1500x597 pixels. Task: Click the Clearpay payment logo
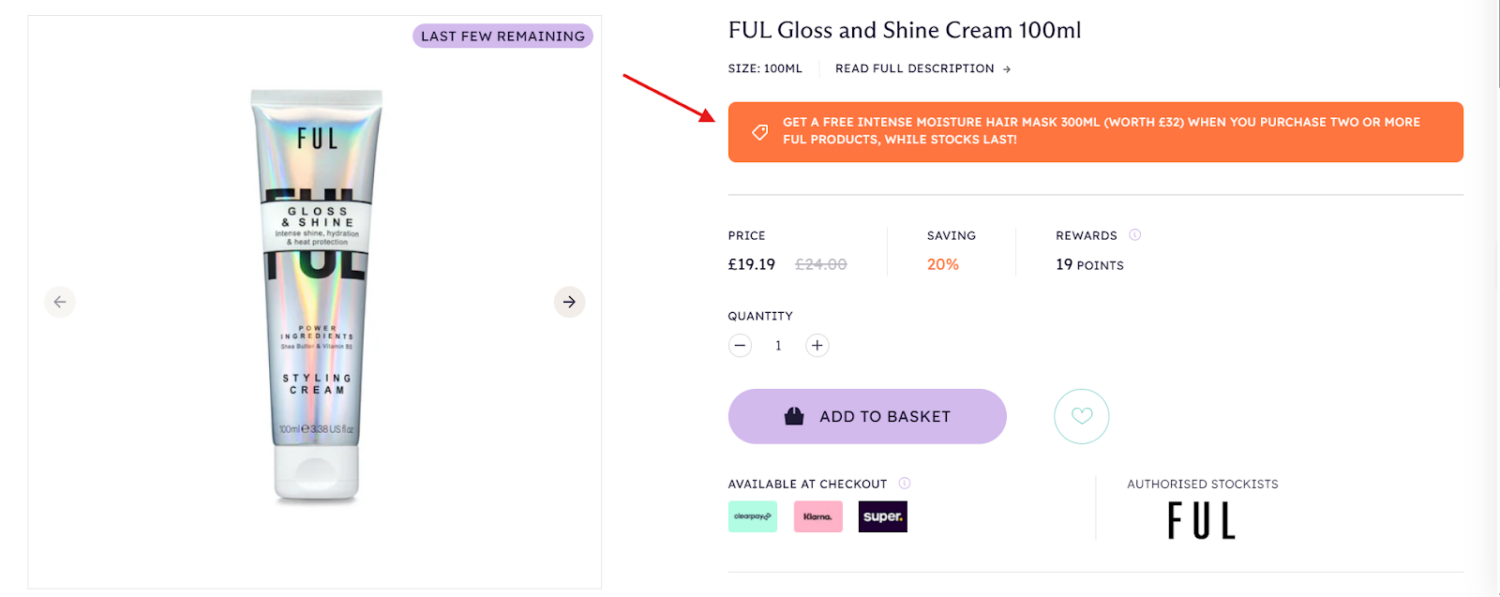tap(752, 516)
